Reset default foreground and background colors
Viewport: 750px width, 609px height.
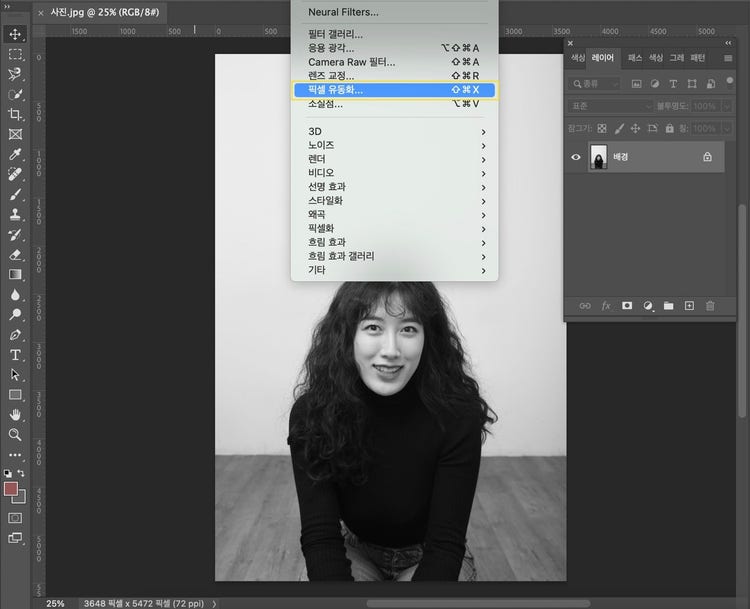tap(8, 474)
